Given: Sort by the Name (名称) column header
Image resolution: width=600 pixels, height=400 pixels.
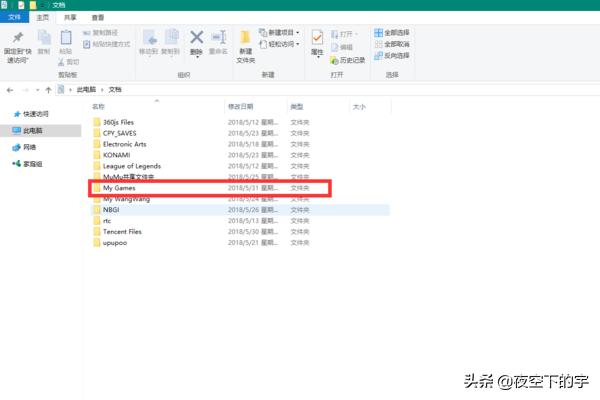Looking at the screenshot, I should [99, 105].
